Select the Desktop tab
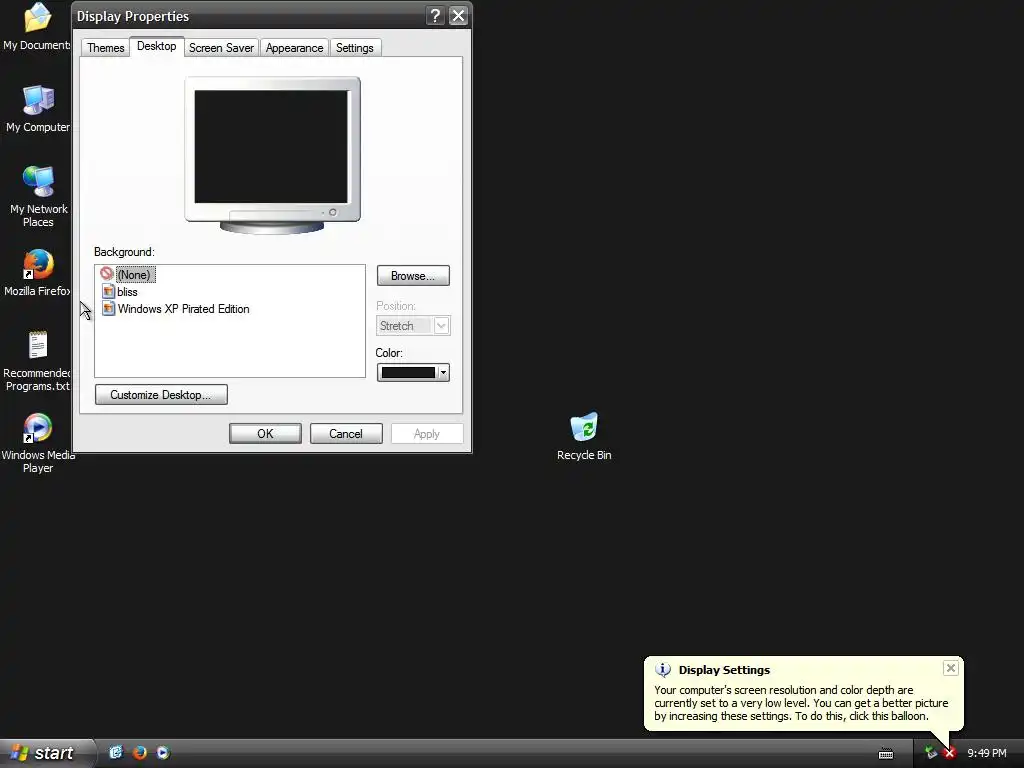The image size is (1024, 768). tap(156, 46)
